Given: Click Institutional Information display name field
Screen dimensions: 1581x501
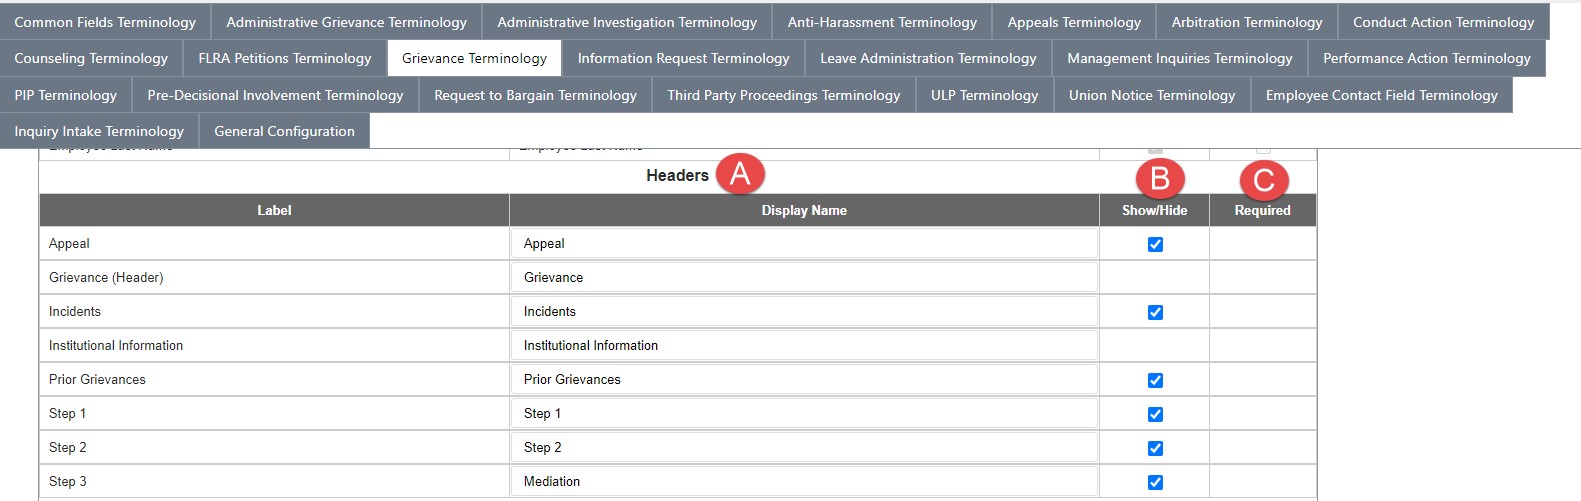Looking at the screenshot, I should pos(804,345).
